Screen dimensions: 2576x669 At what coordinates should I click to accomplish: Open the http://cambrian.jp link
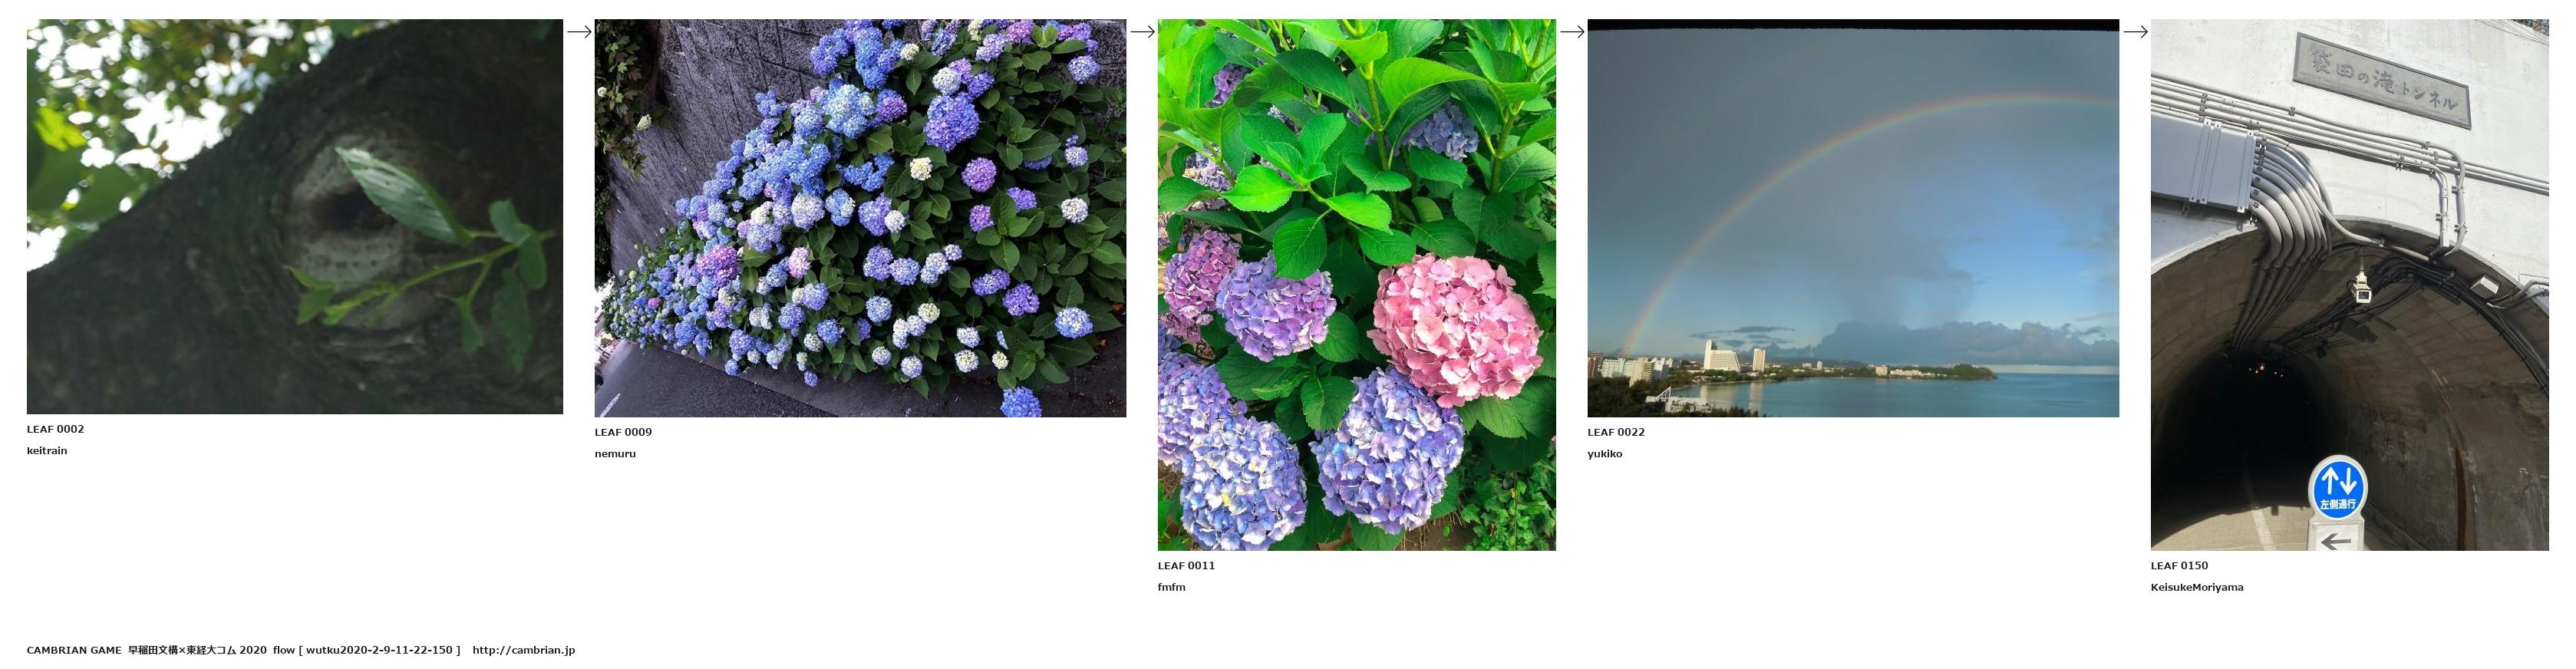coord(523,650)
